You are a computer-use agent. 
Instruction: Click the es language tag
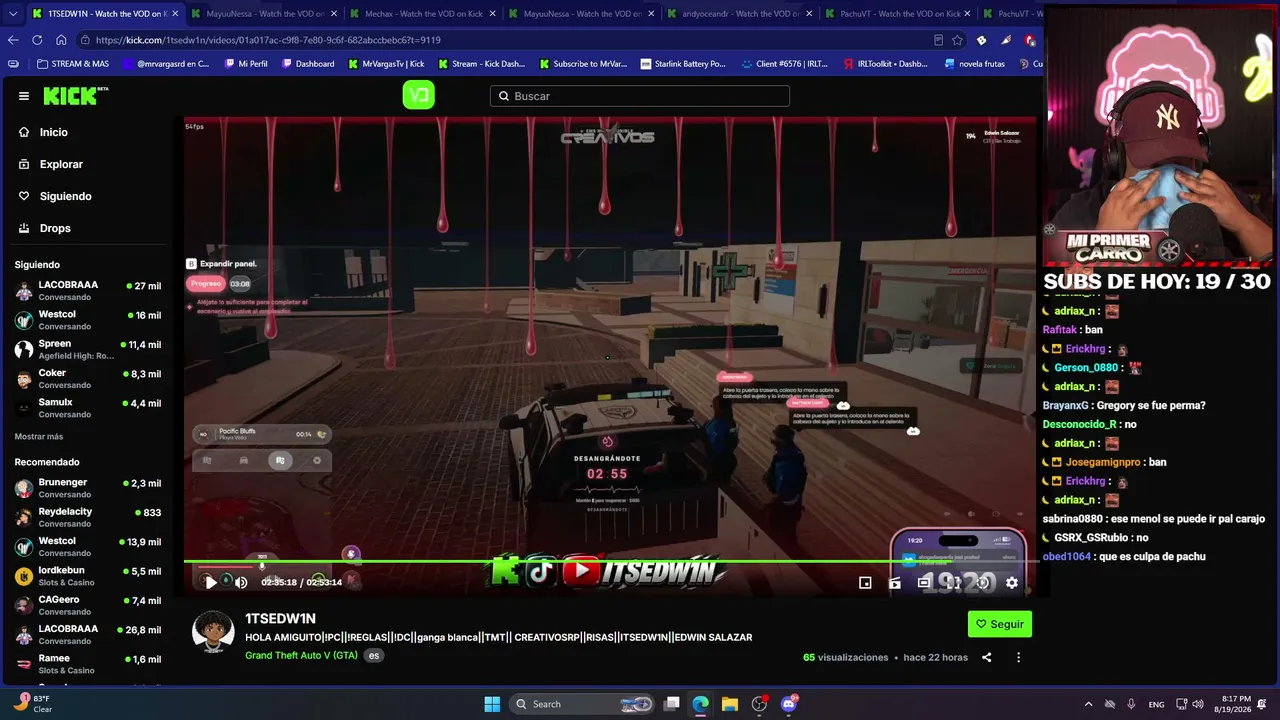(x=374, y=656)
